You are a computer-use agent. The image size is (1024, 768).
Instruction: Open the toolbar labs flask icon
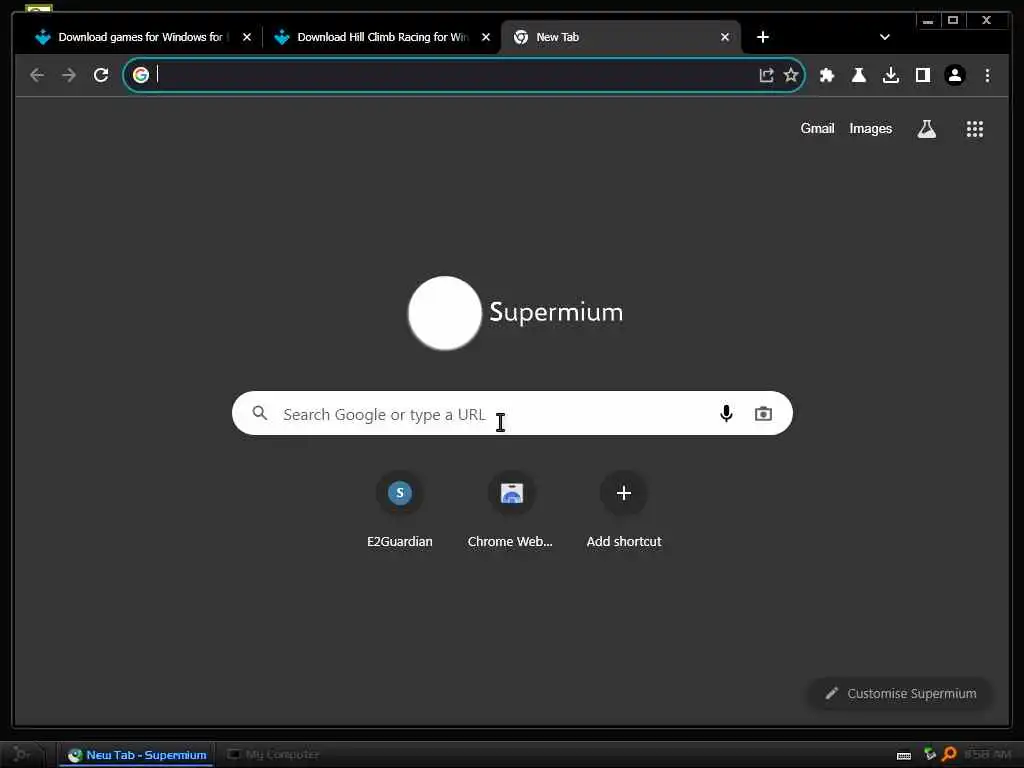click(859, 75)
